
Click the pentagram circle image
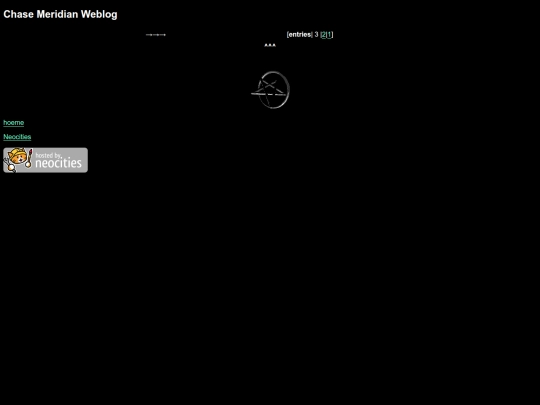pyautogui.click(x=270, y=90)
